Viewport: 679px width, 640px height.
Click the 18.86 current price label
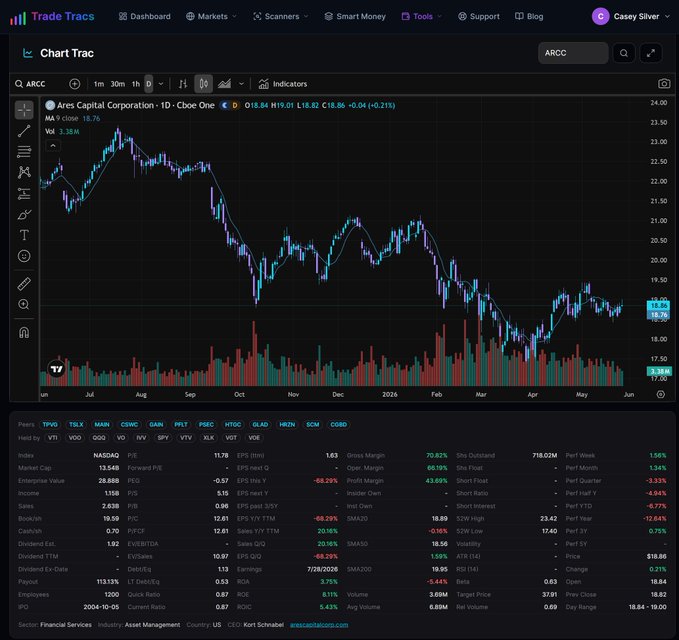[658, 305]
